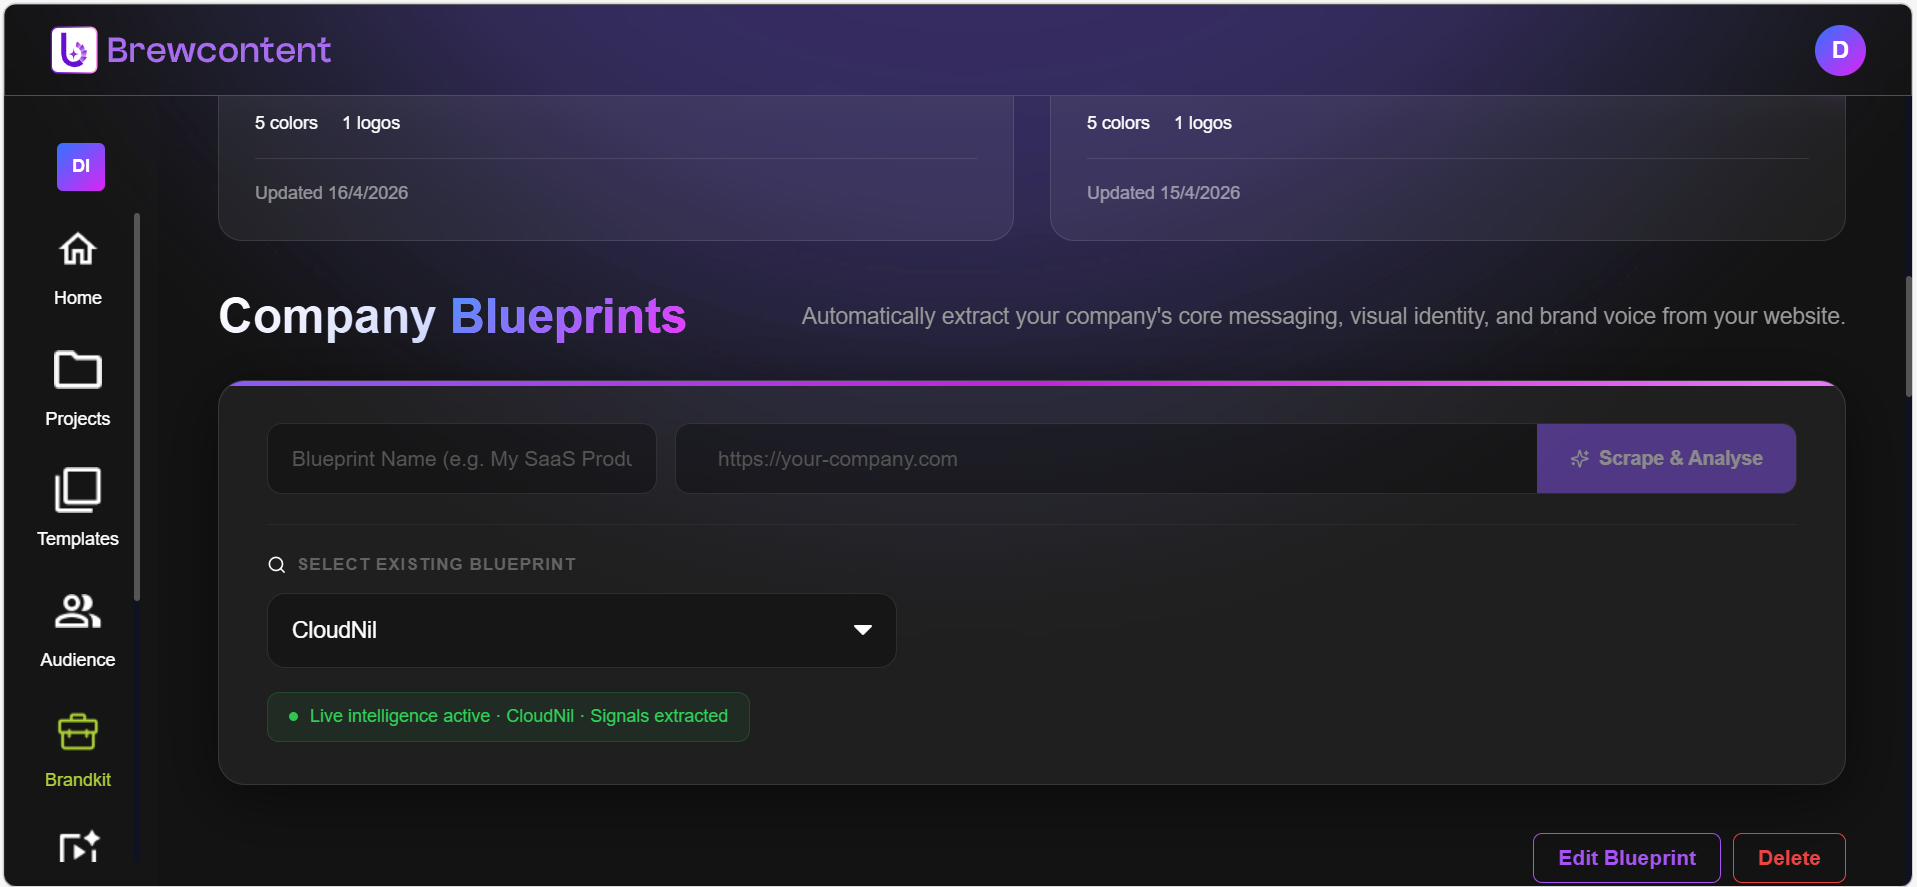Open Projects folder icon
Viewport: 1917px width, 887px height.
click(78, 370)
